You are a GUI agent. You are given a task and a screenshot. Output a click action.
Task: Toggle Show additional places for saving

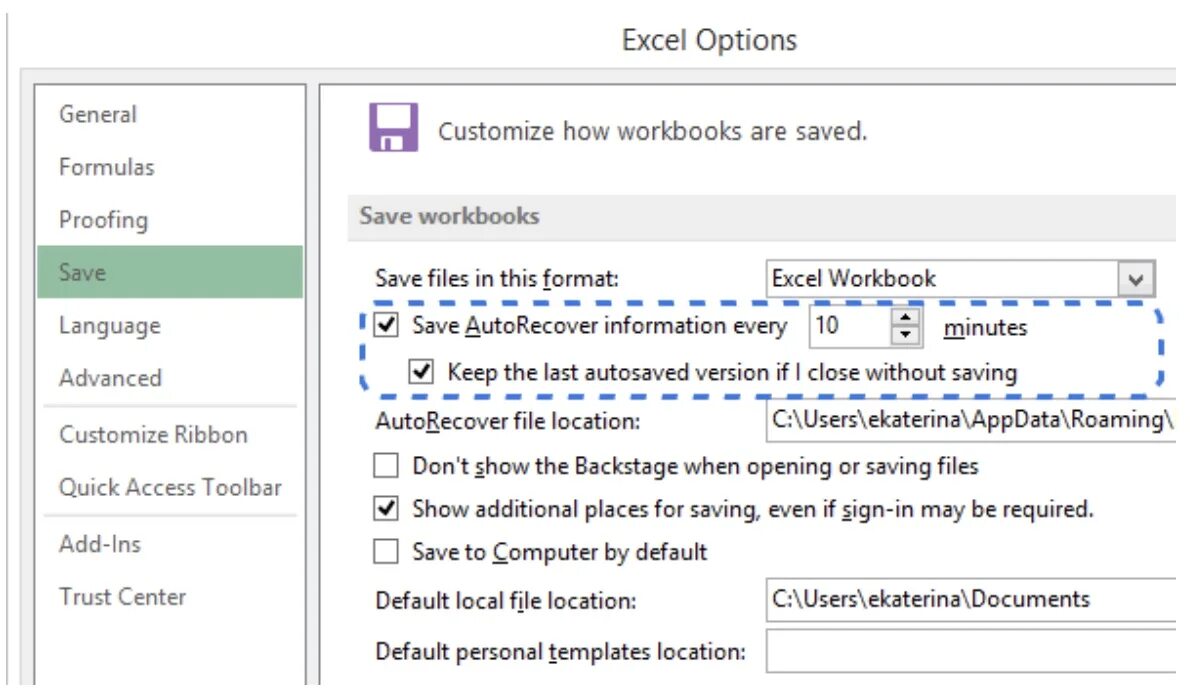385,509
